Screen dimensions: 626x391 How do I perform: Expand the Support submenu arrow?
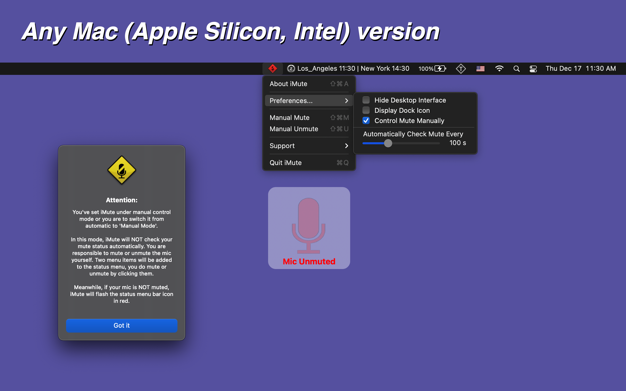[346, 146]
